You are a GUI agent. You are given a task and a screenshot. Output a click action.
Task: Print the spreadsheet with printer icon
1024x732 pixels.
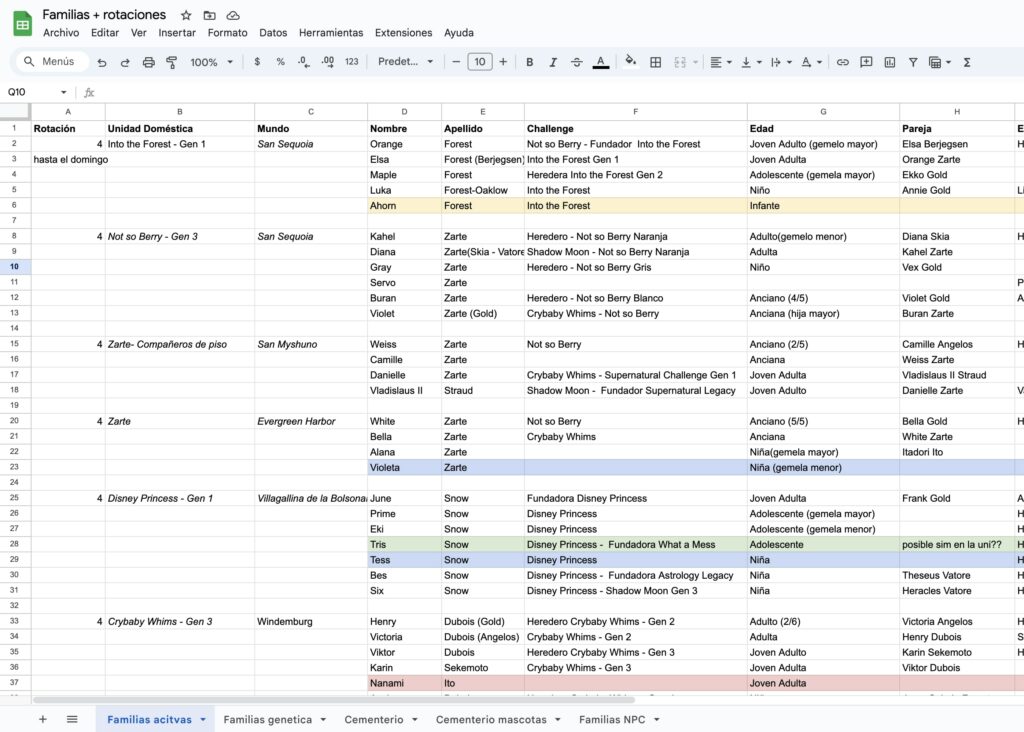(148, 62)
